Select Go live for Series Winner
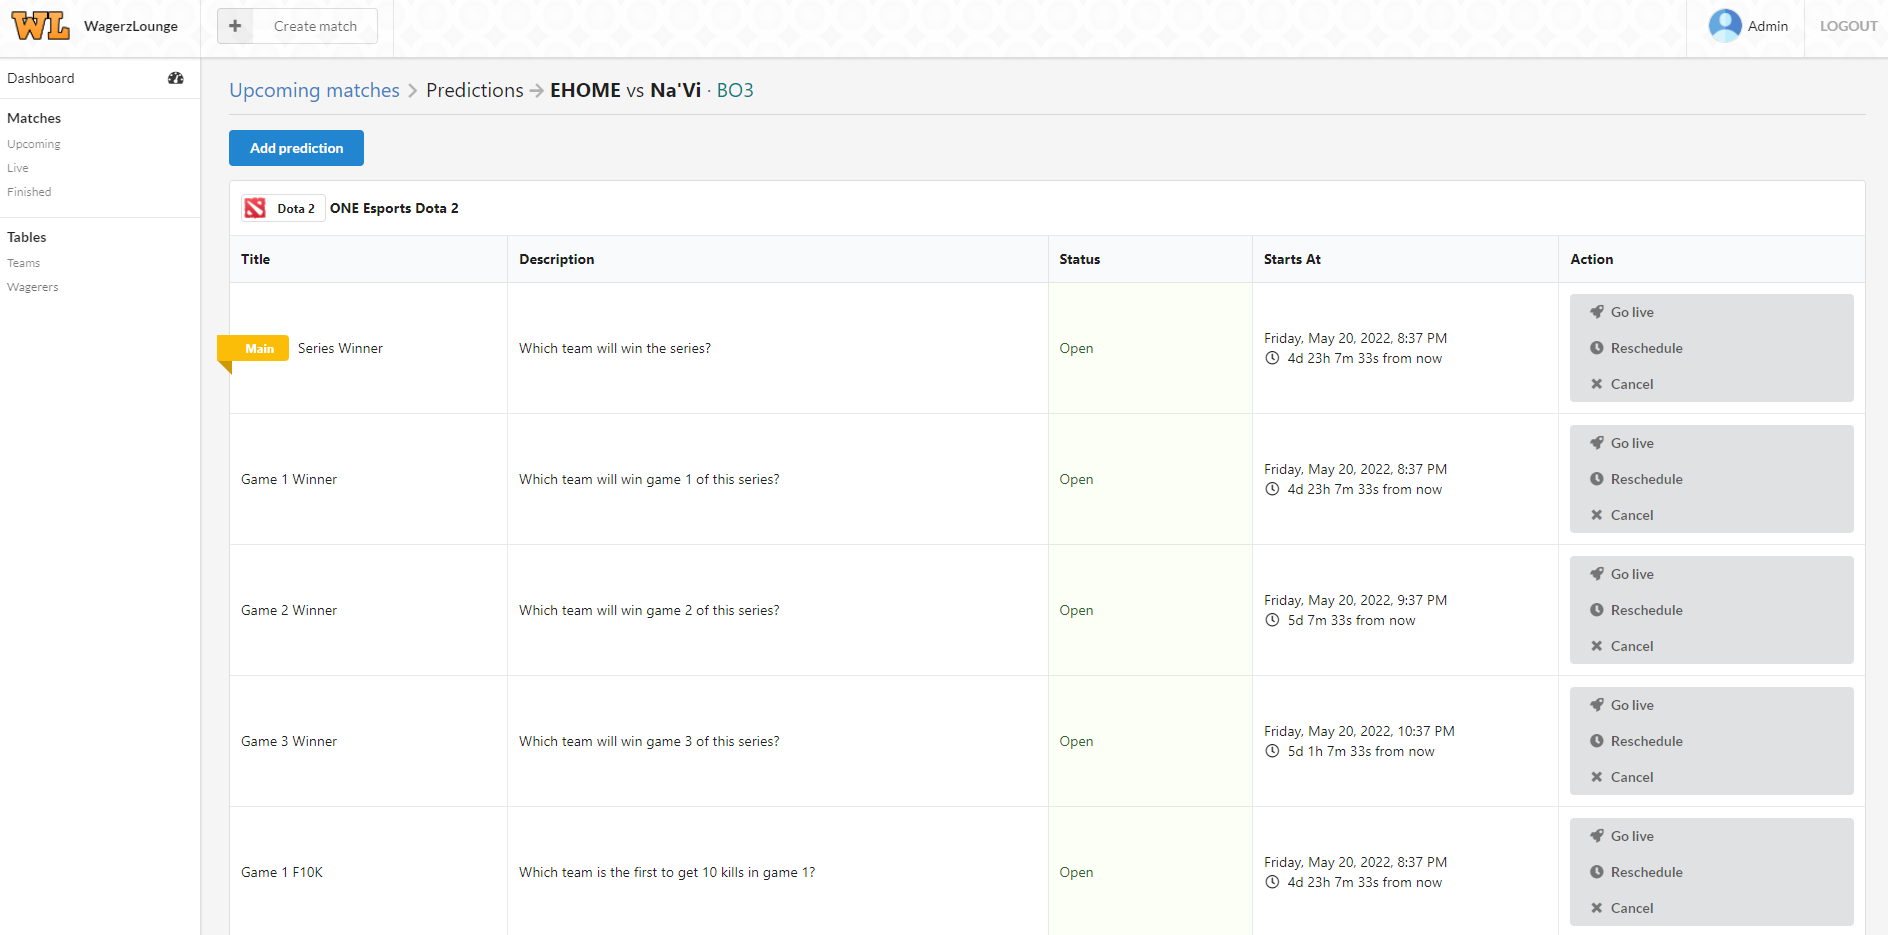Viewport: 1888px width, 935px height. click(x=1631, y=311)
